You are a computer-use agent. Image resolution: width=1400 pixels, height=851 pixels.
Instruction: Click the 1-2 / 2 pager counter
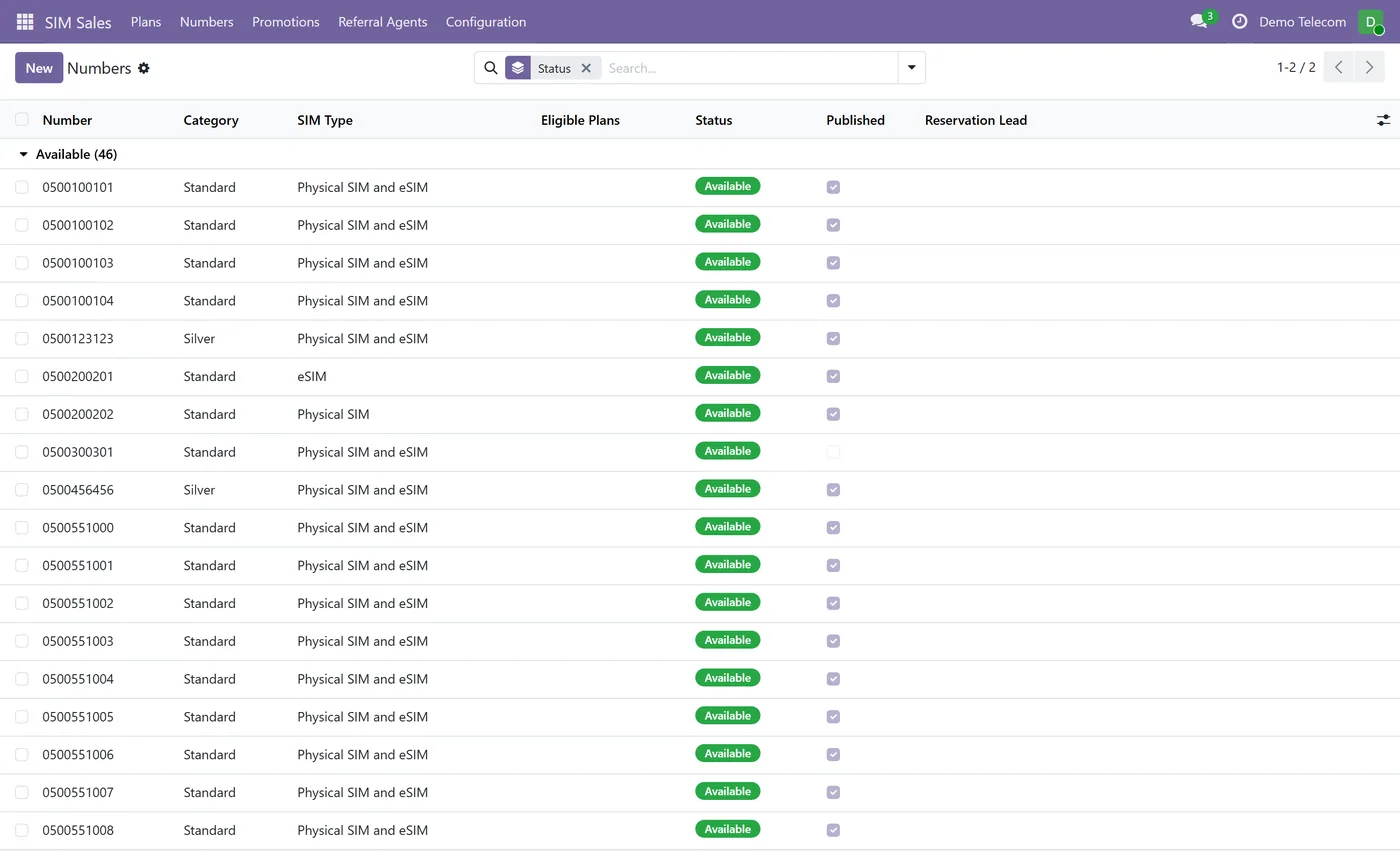[1296, 68]
